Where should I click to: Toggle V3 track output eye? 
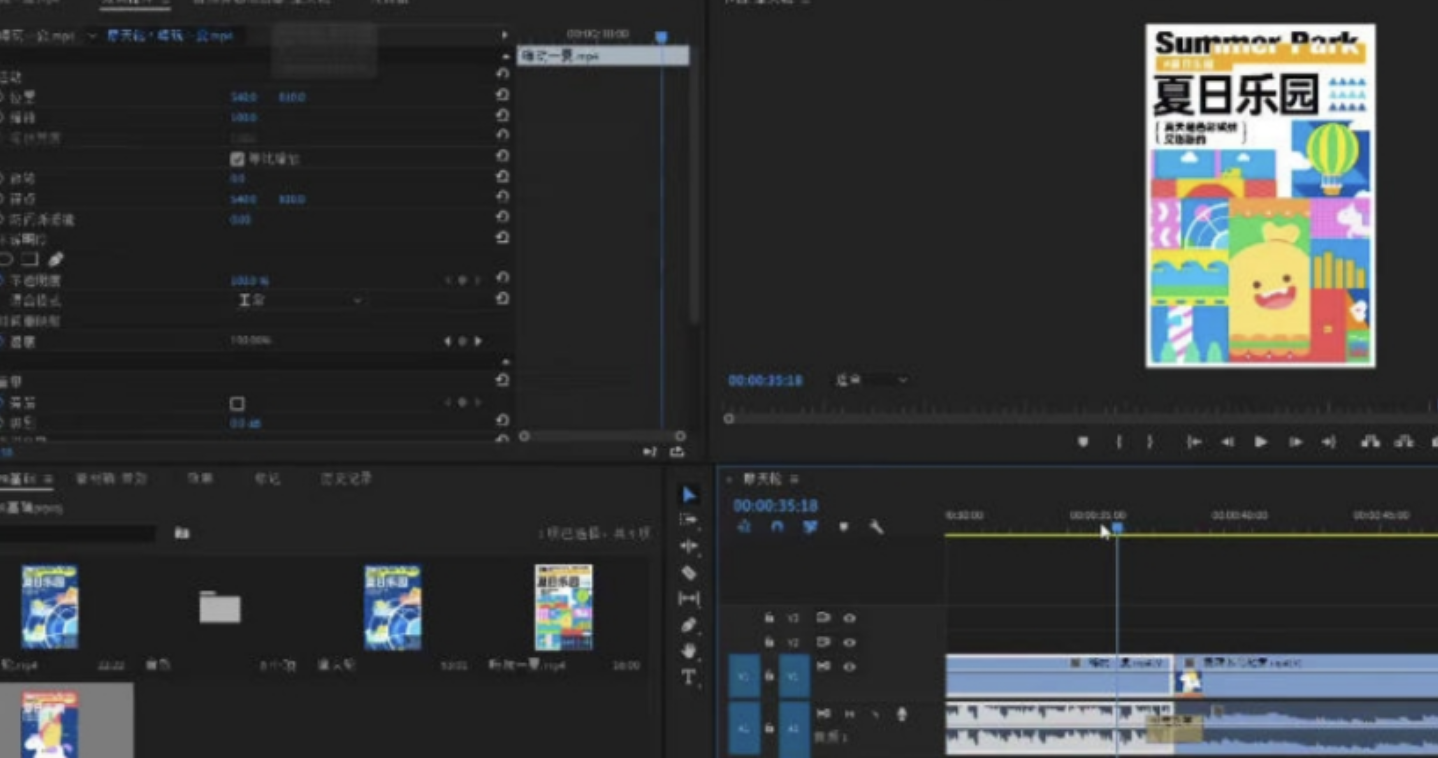pos(849,618)
